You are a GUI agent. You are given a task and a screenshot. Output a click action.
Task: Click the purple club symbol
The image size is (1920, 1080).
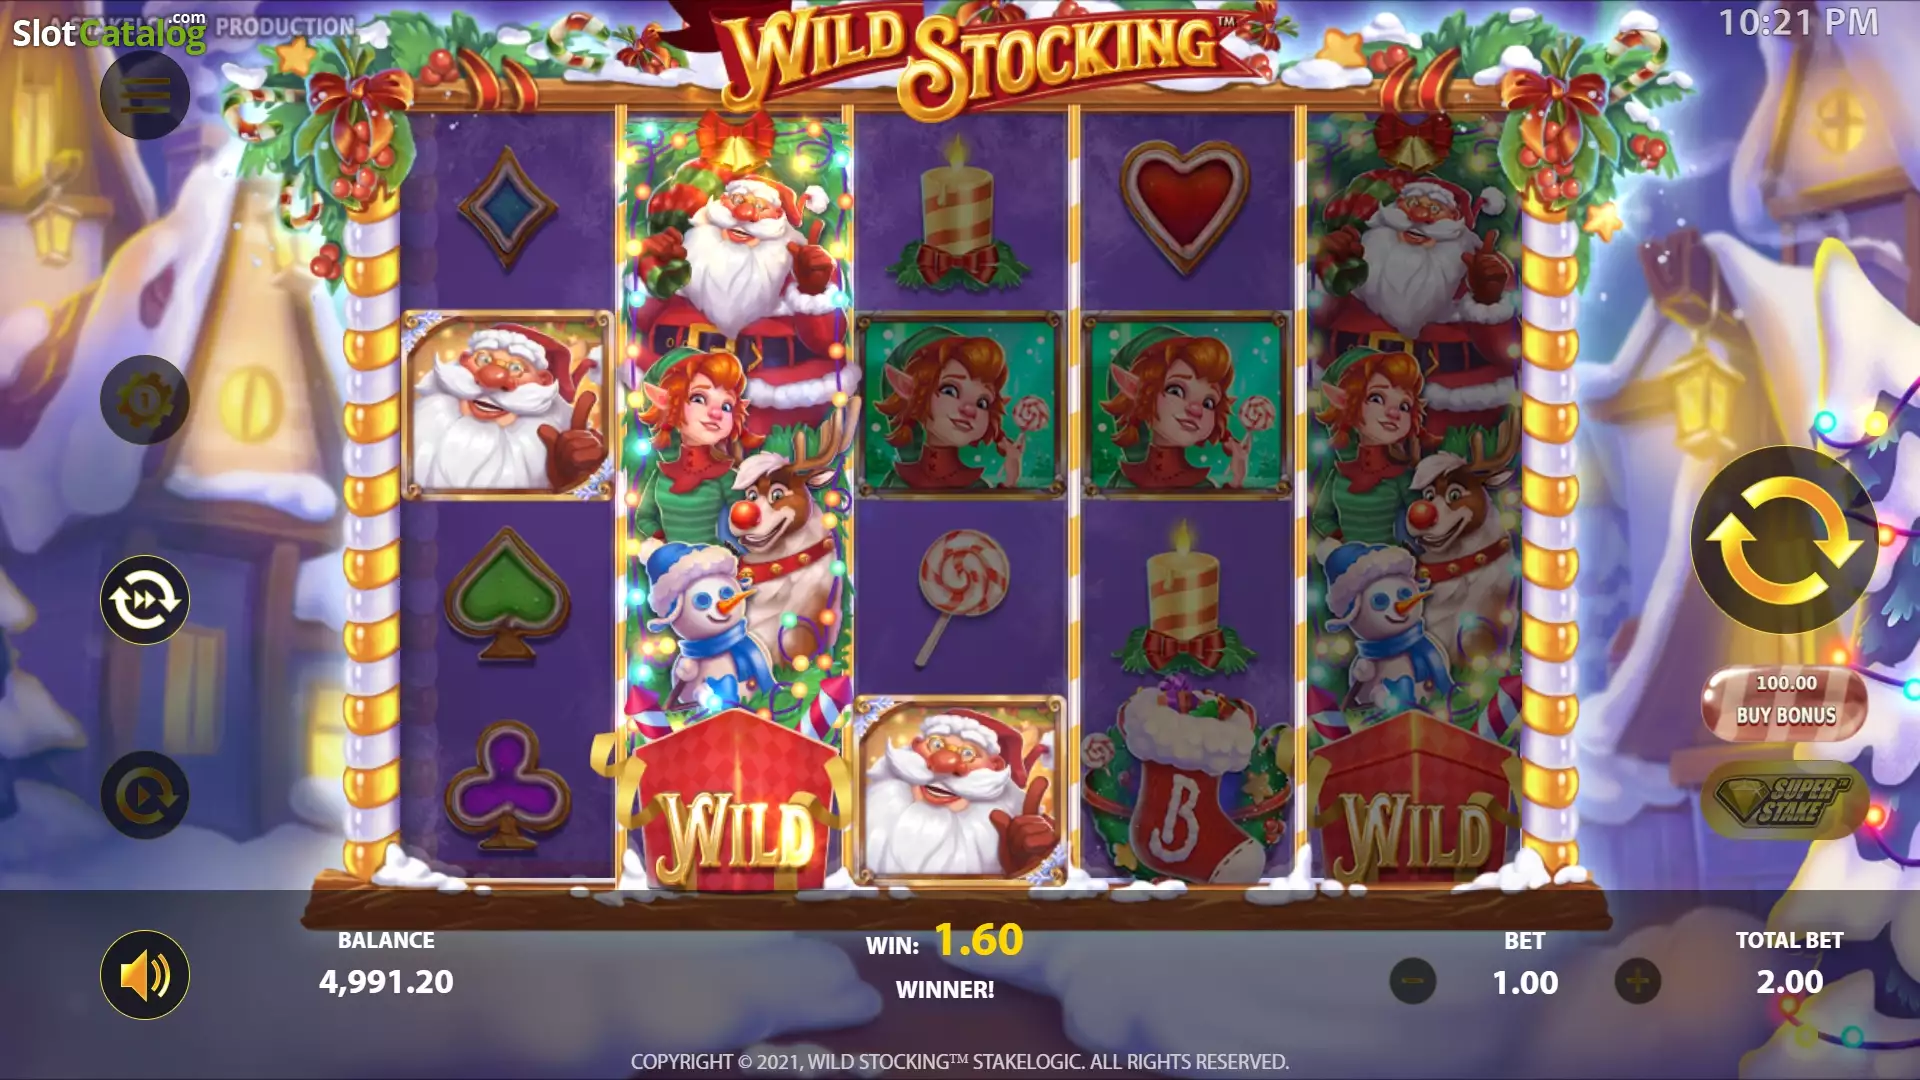[507, 785]
